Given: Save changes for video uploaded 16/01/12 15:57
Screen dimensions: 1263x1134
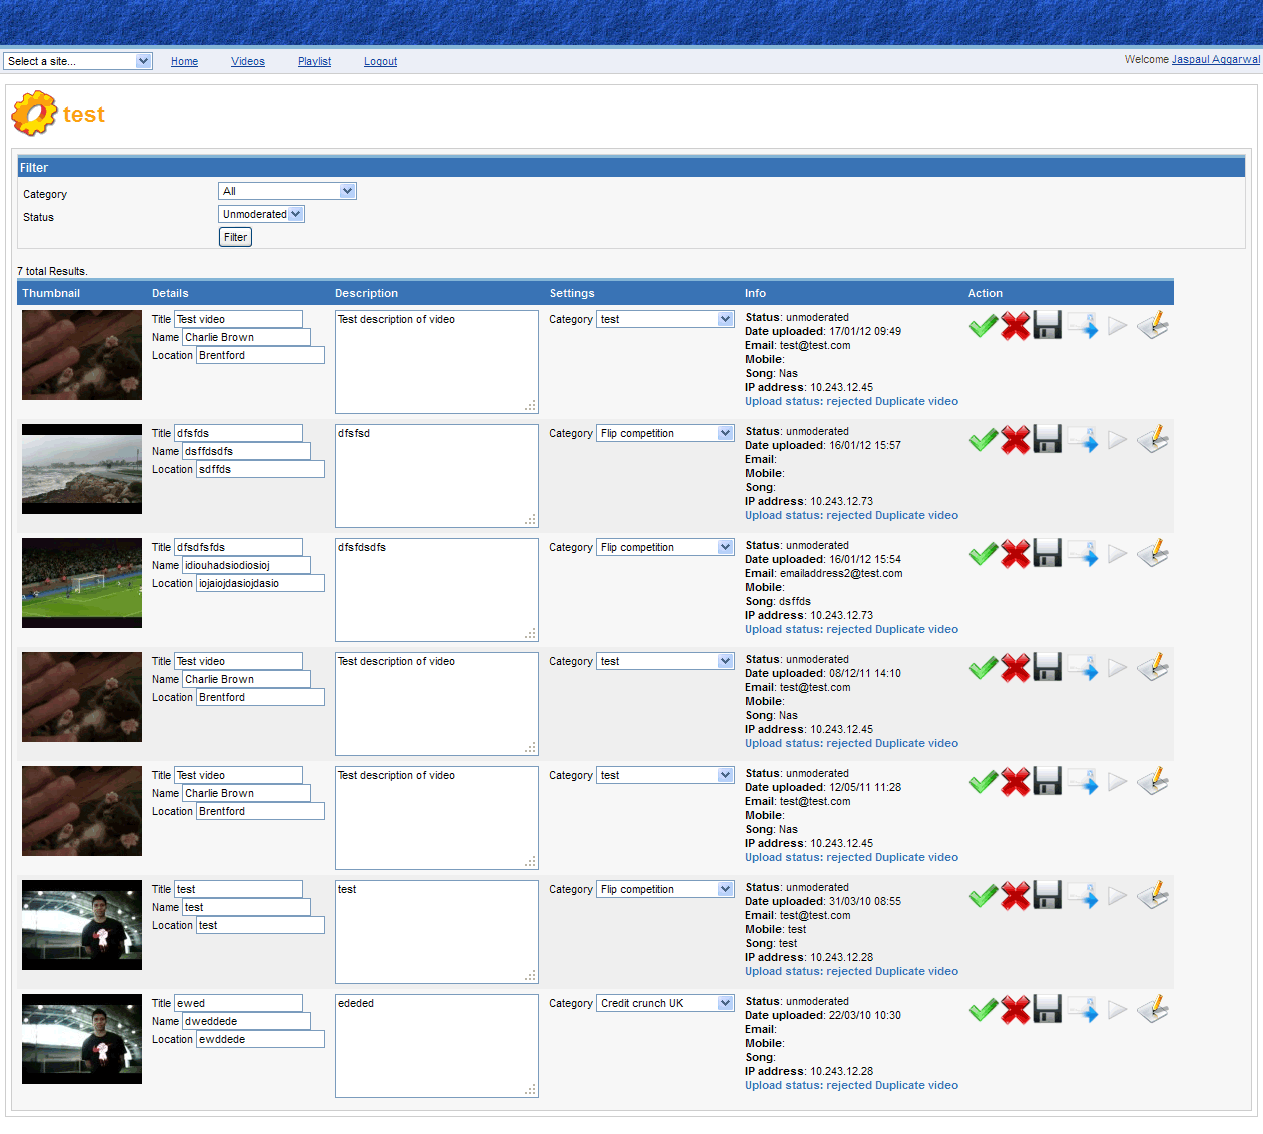Looking at the screenshot, I should (1048, 440).
